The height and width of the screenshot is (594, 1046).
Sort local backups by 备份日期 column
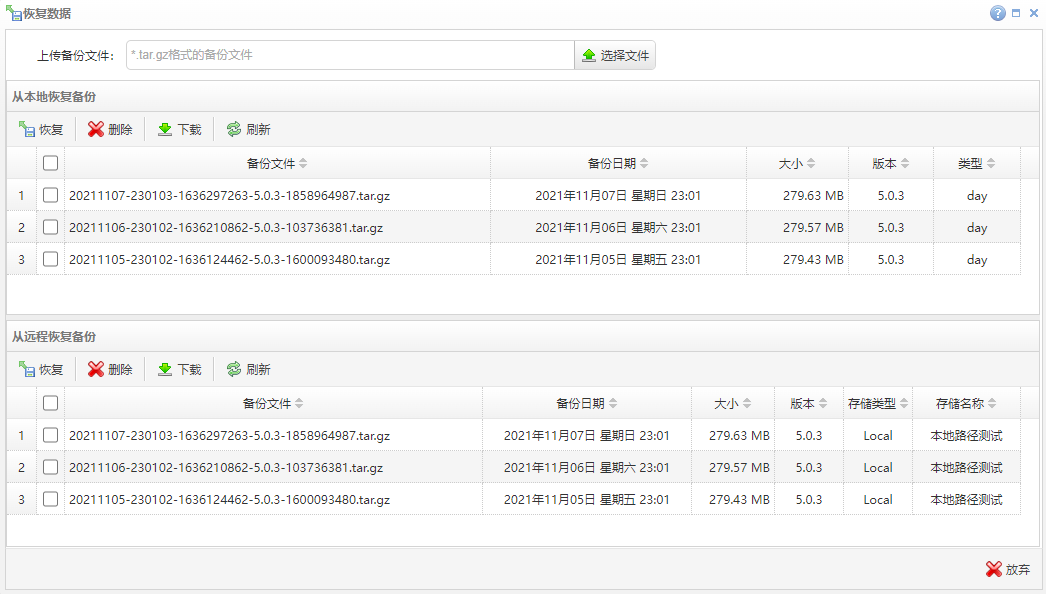tap(617, 163)
